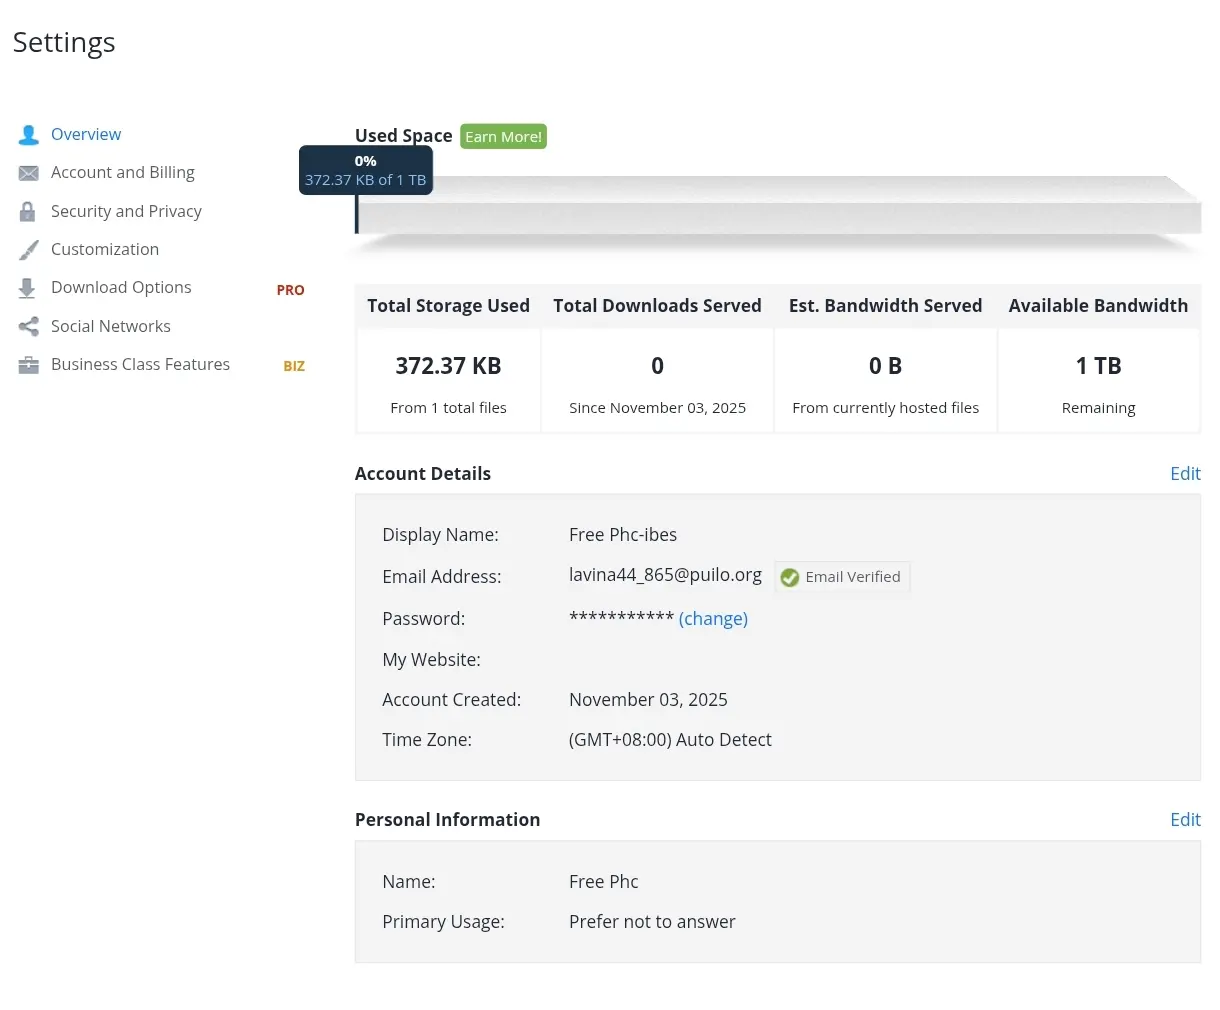Click the Social Networks share icon
Screen dimensions: 1220x1010
(x=28, y=326)
